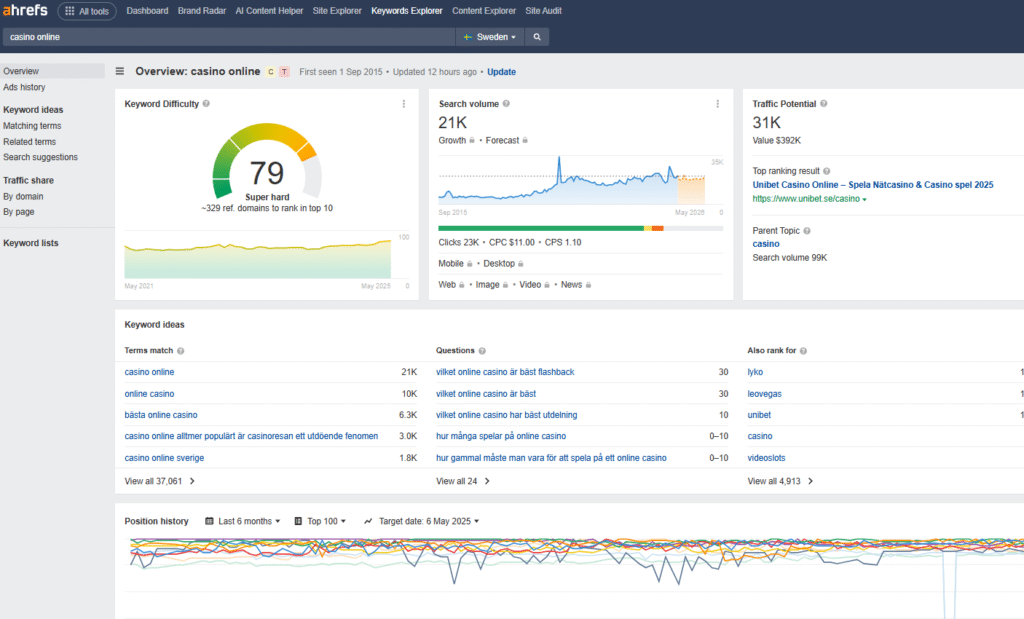Click the search volume trend chart

572,180
